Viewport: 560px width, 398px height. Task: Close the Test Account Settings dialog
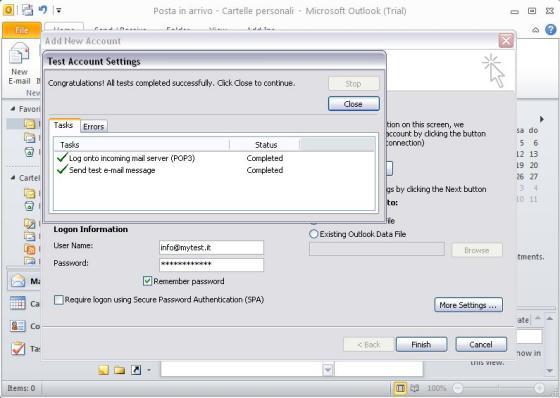353,104
